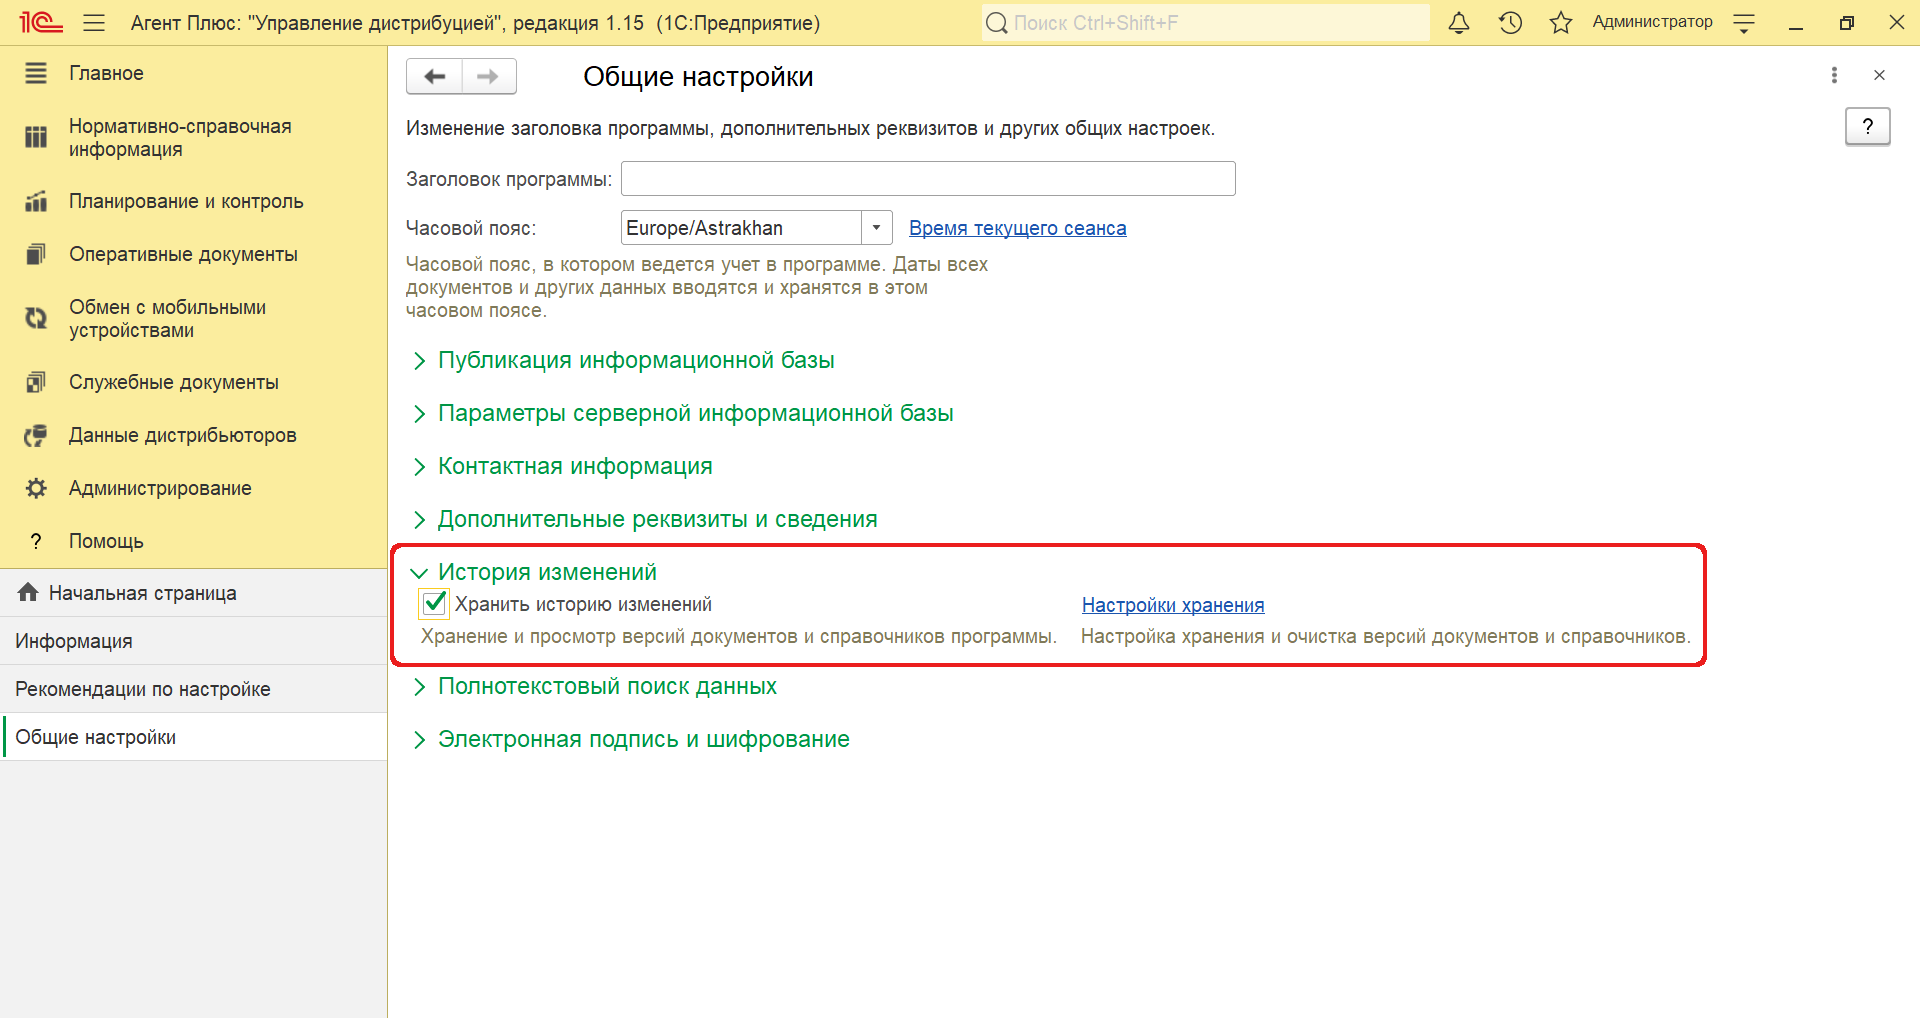
Task: Click the Заголовок программы input field
Action: [928, 178]
